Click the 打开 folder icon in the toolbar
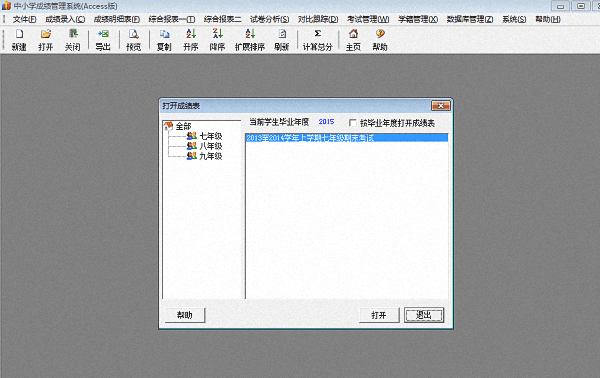This screenshot has width=600, height=378. (x=46, y=39)
